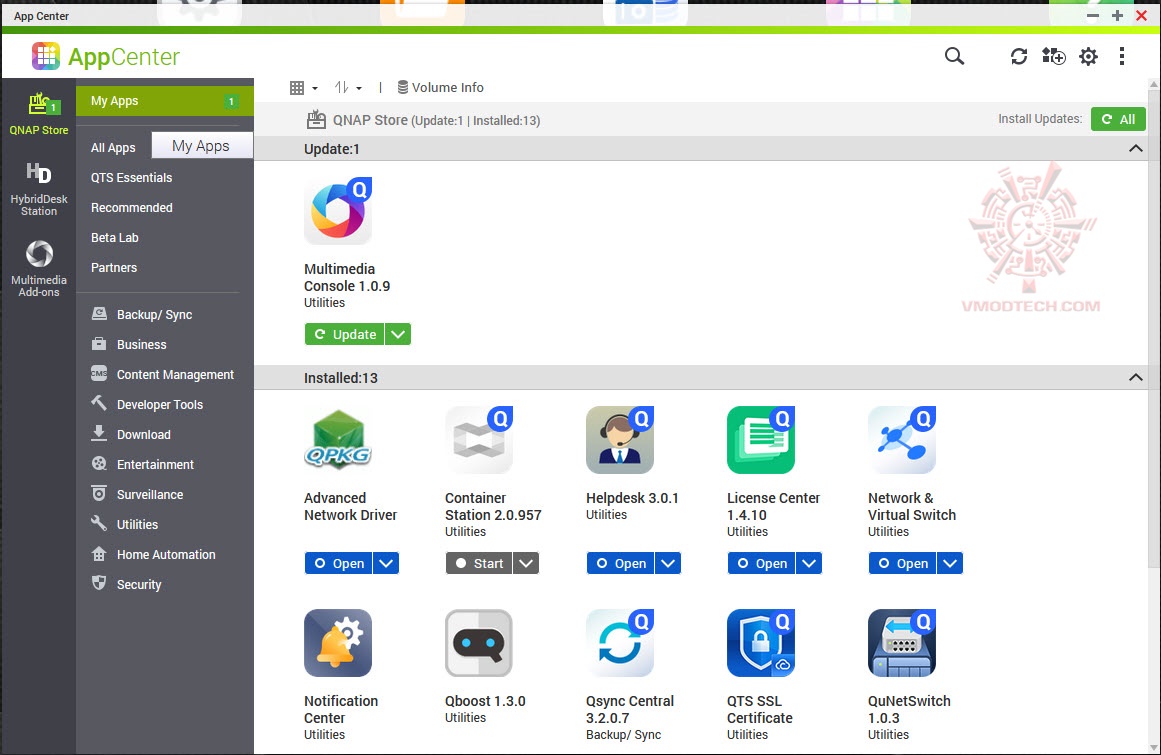Click the Advanced Network Driver QPKG icon
Image resolution: width=1161 pixels, height=755 pixels.
(338, 440)
